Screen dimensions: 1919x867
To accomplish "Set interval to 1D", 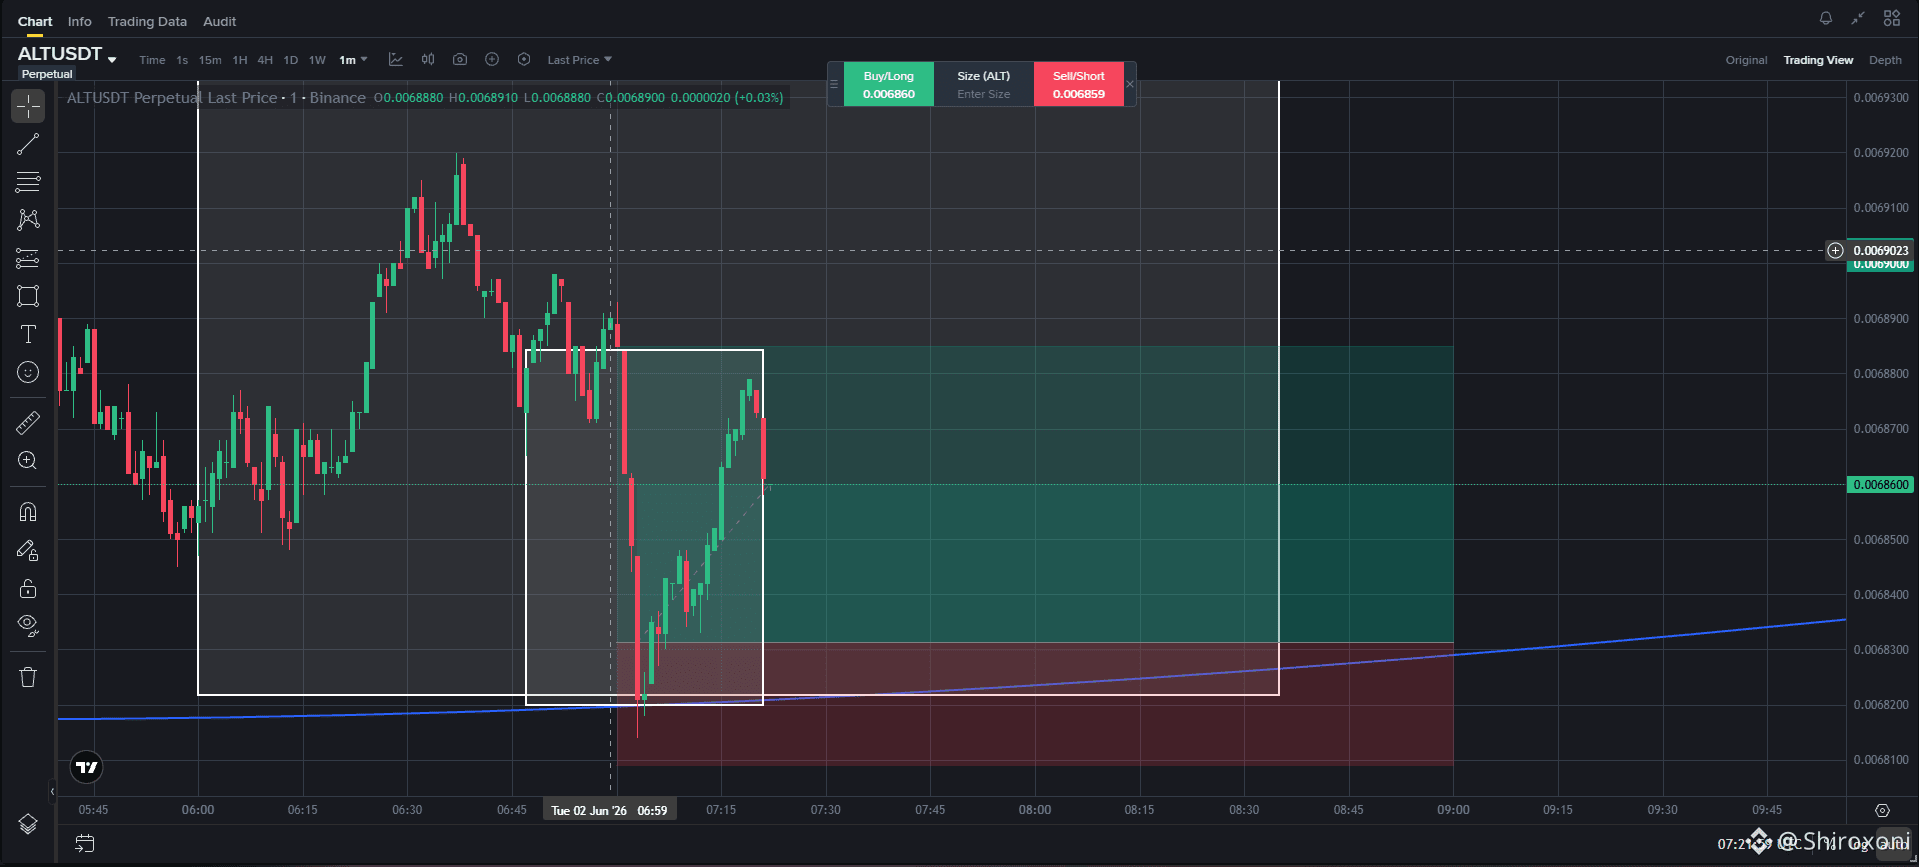I will pos(291,60).
